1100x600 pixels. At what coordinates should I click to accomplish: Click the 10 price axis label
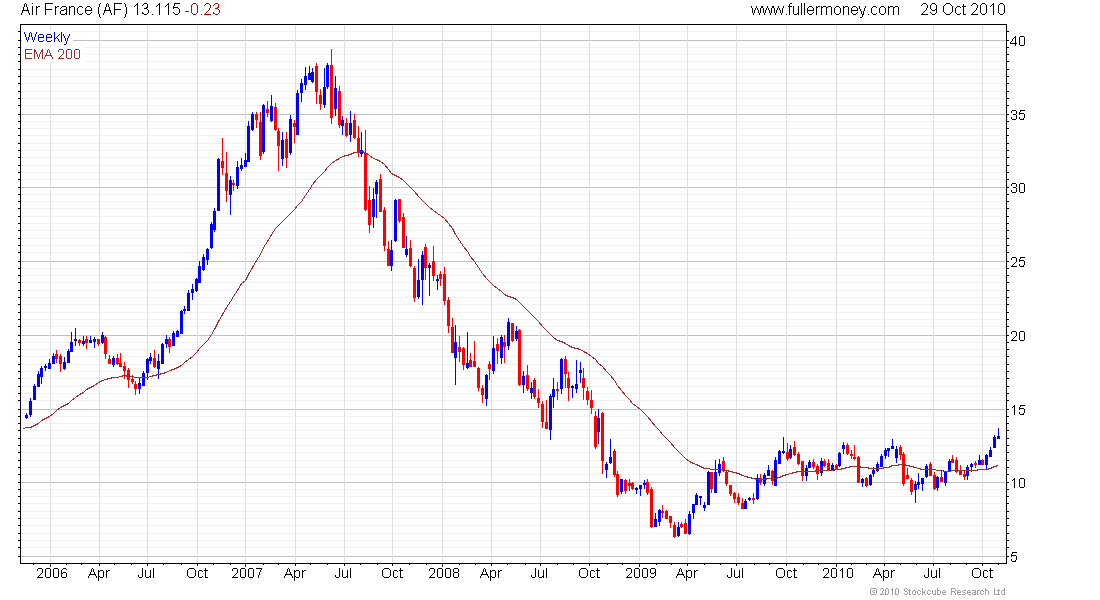[1017, 484]
